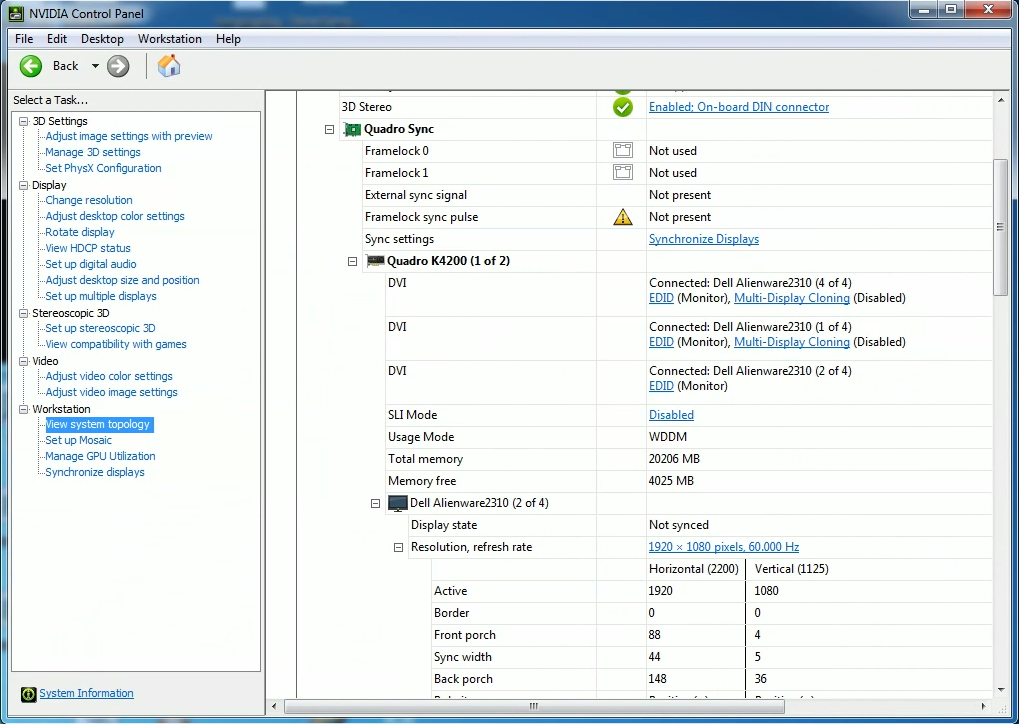Collapse the 3D Settings tree node

click(23, 122)
